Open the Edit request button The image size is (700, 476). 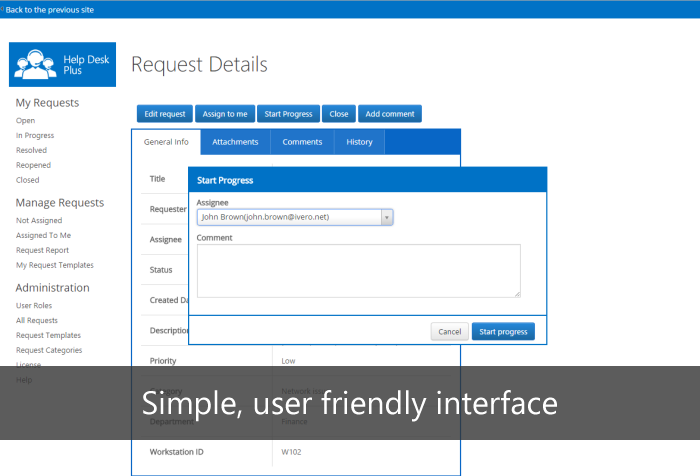tap(165, 114)
